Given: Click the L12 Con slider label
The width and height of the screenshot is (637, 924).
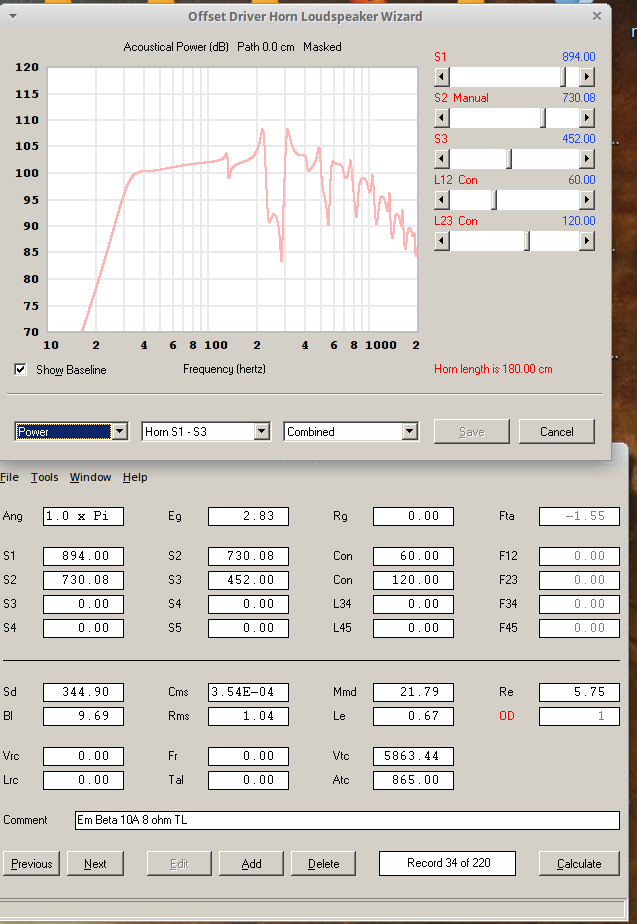Looking at the screenshot, I should (456, 180).
